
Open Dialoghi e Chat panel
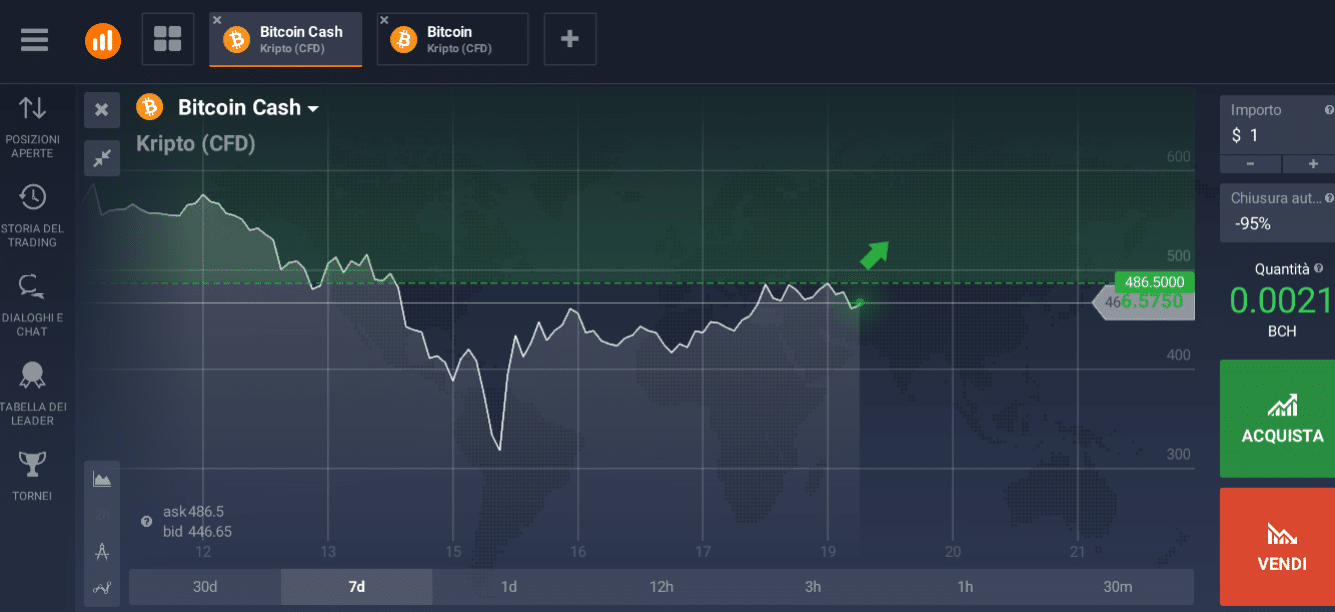point(33,304)
